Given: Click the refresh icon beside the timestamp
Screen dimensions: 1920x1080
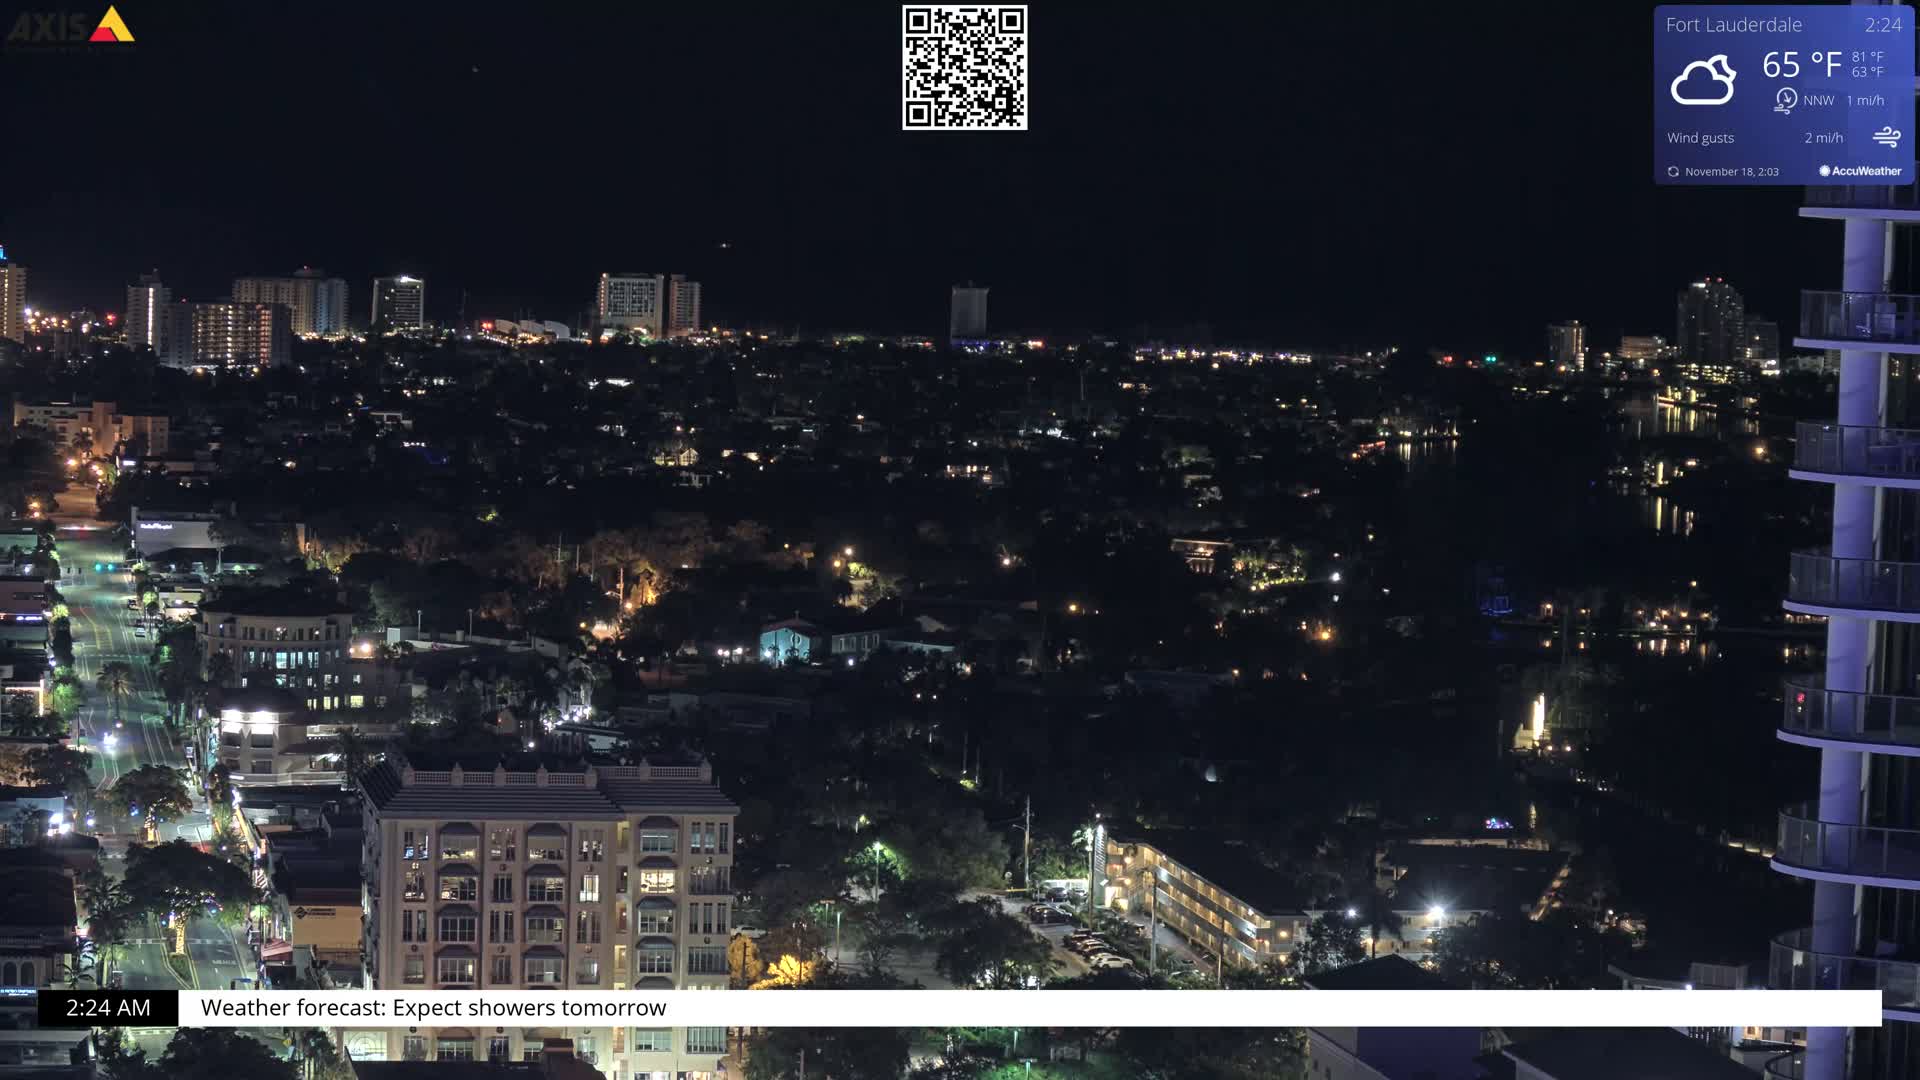Looking at the screenshot, I should (x=1673, y=171).
